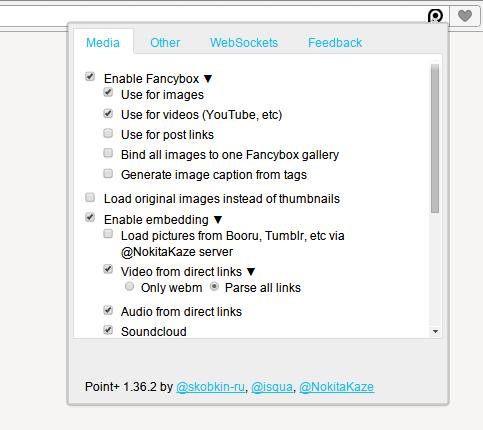This screenshot has width=483, height=430.
Task: Toggle Load original images instead of thumbnails
Action: [x=90, y=197]
